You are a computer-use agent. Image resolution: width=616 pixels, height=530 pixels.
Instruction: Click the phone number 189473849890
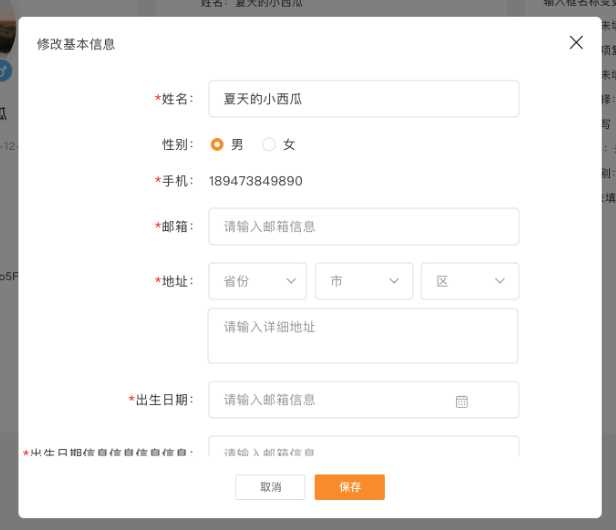point(255,181)
